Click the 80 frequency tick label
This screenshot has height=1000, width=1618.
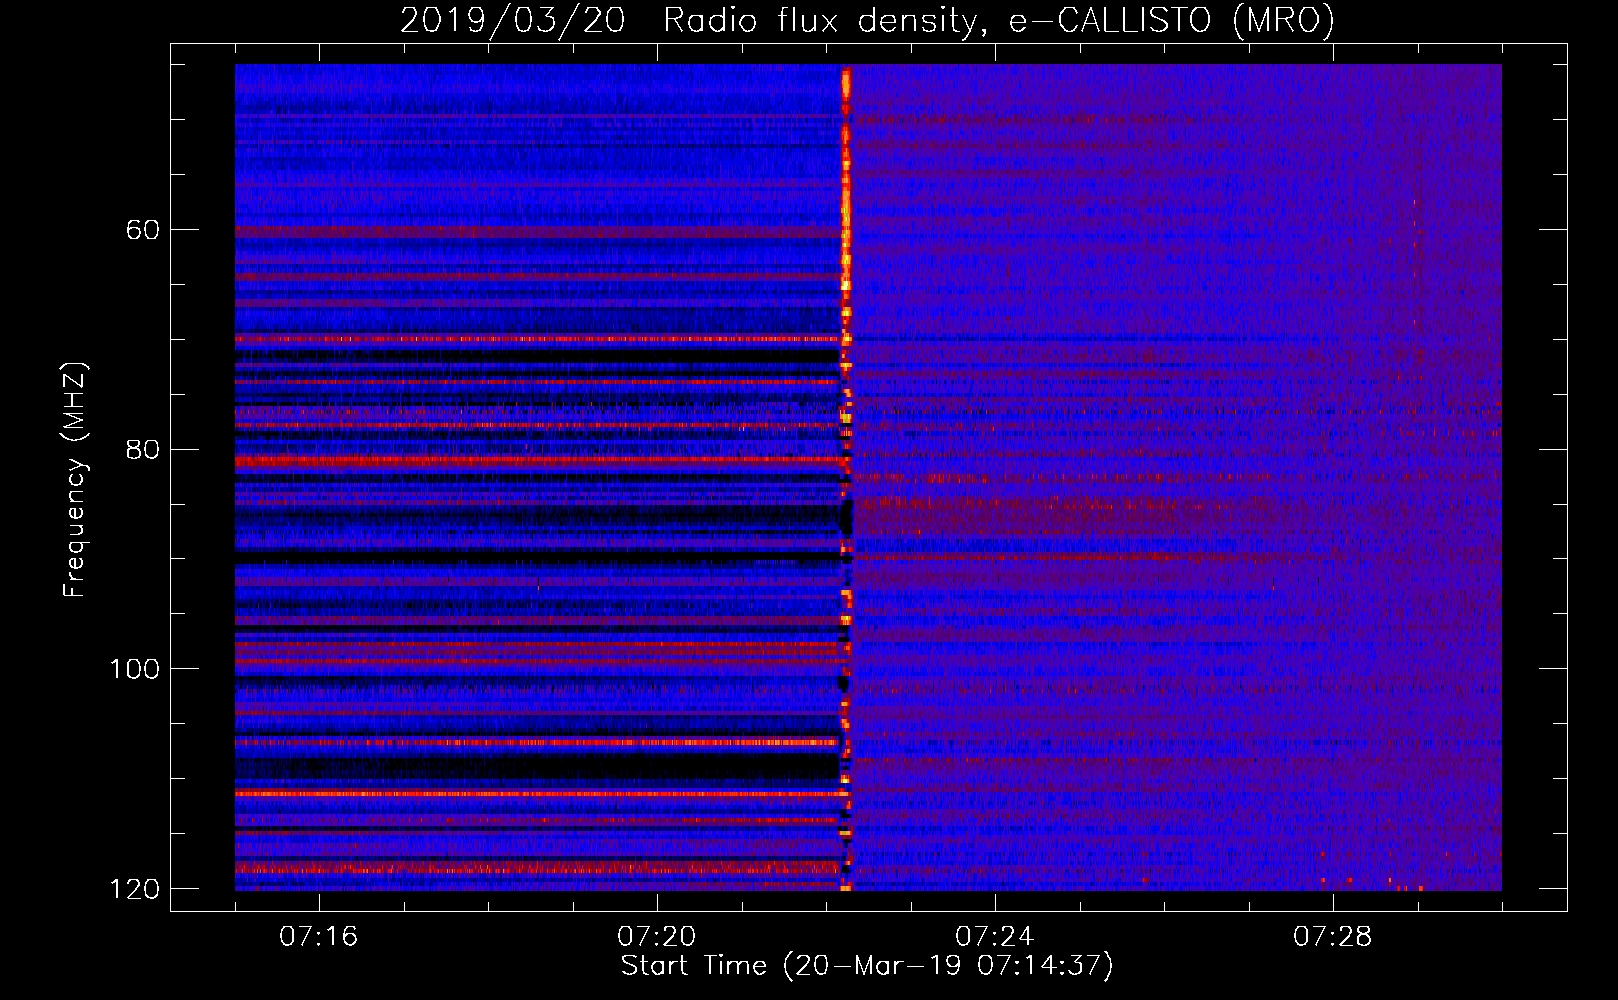[x=143, y=449]
